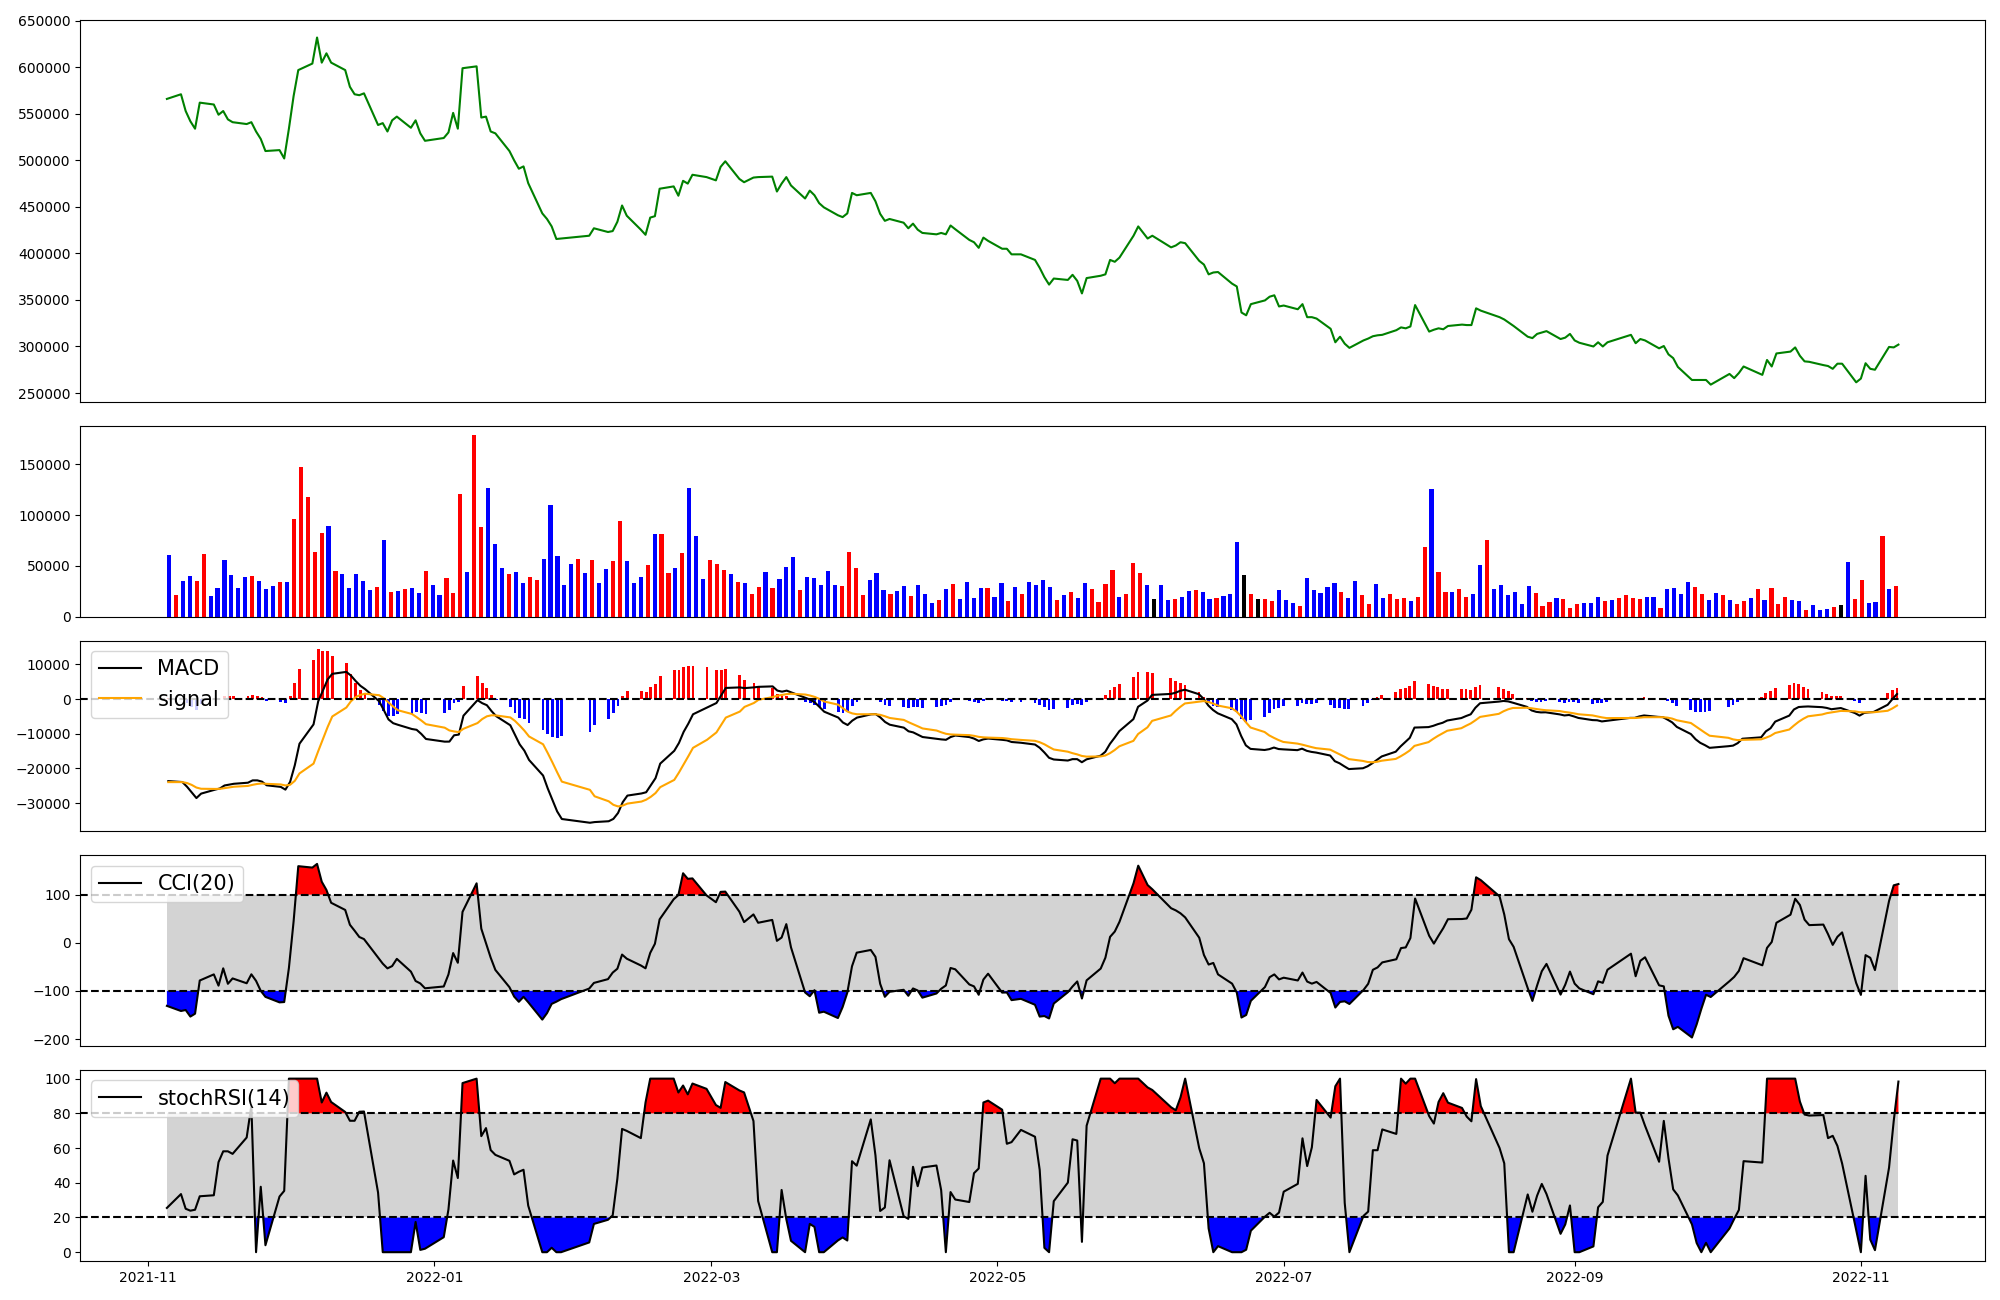Click the 2022-07 x-axis date label
Screen dimensions: 2000x1300
[x=1283, y=1277]
